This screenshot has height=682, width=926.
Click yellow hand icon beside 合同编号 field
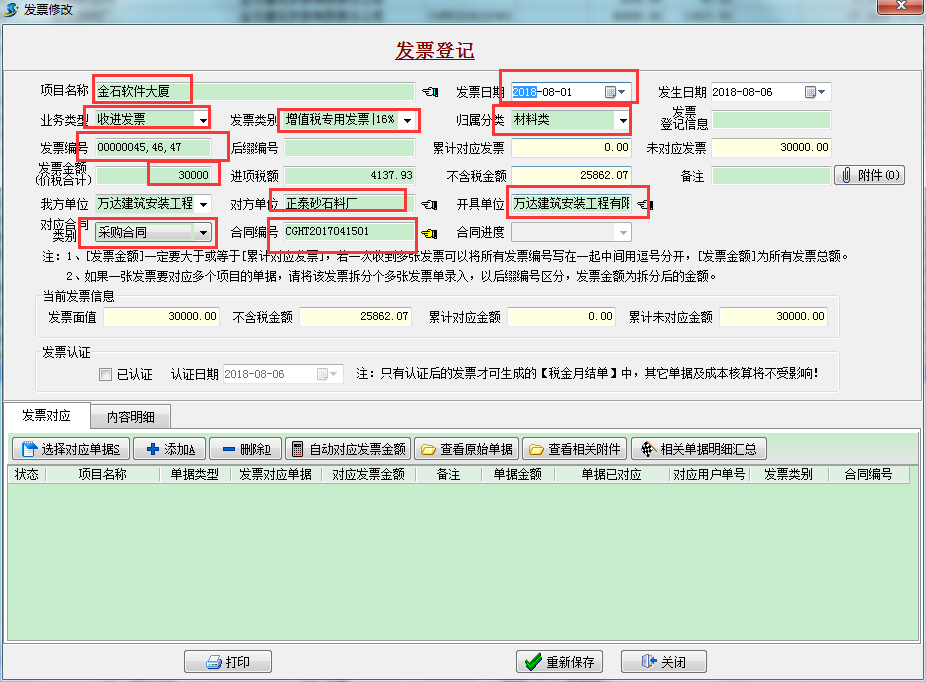(431, 233)
